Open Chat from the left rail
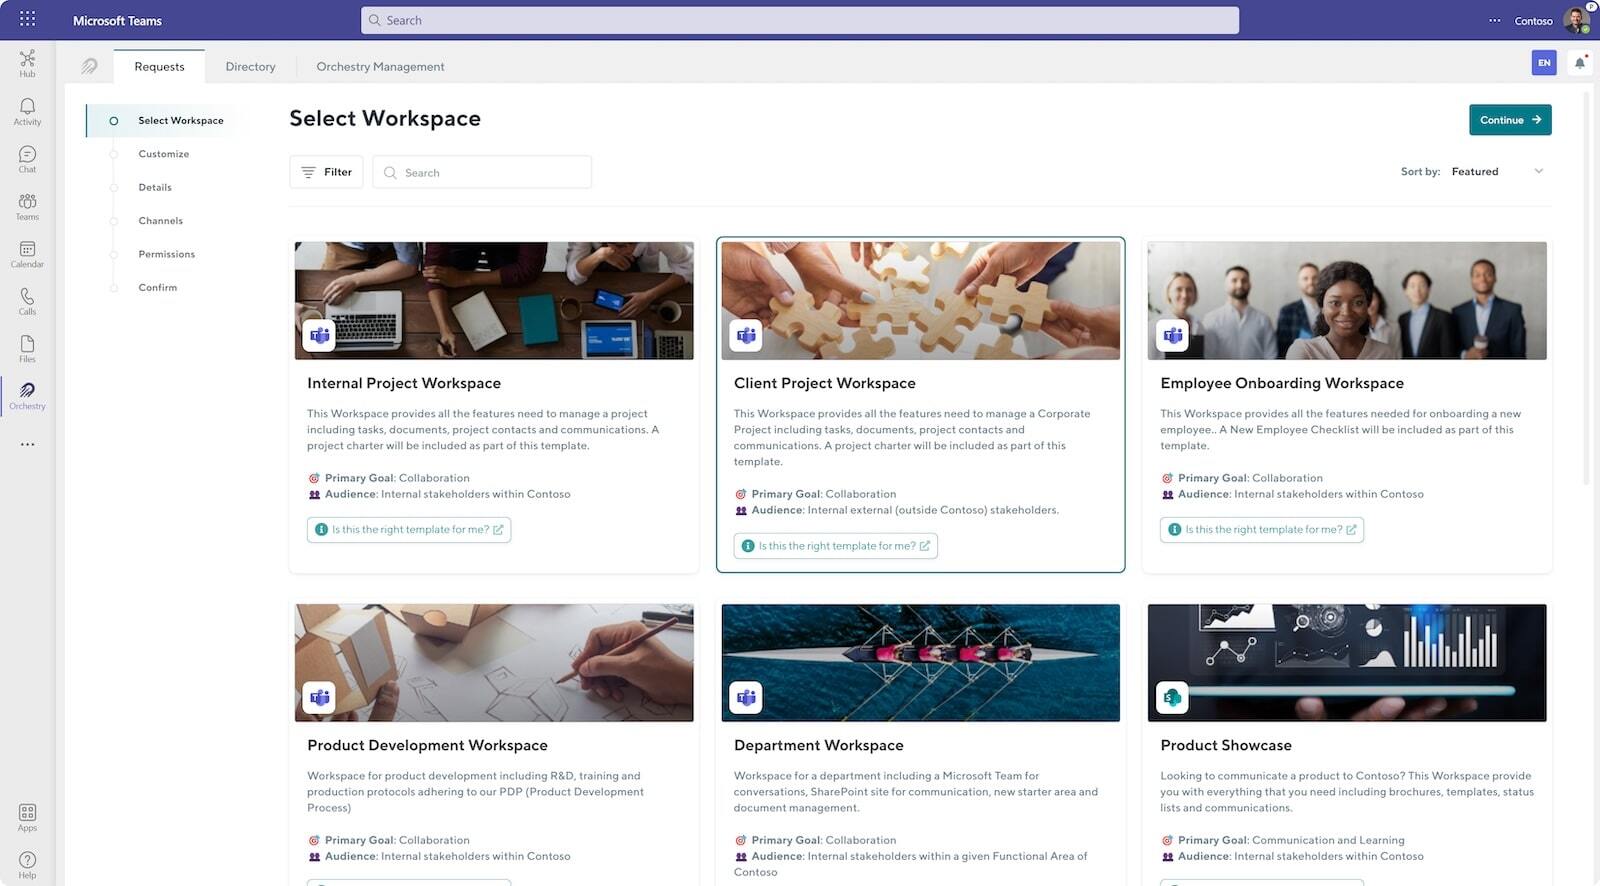1600x886 pixels. (x=27, y=158)
